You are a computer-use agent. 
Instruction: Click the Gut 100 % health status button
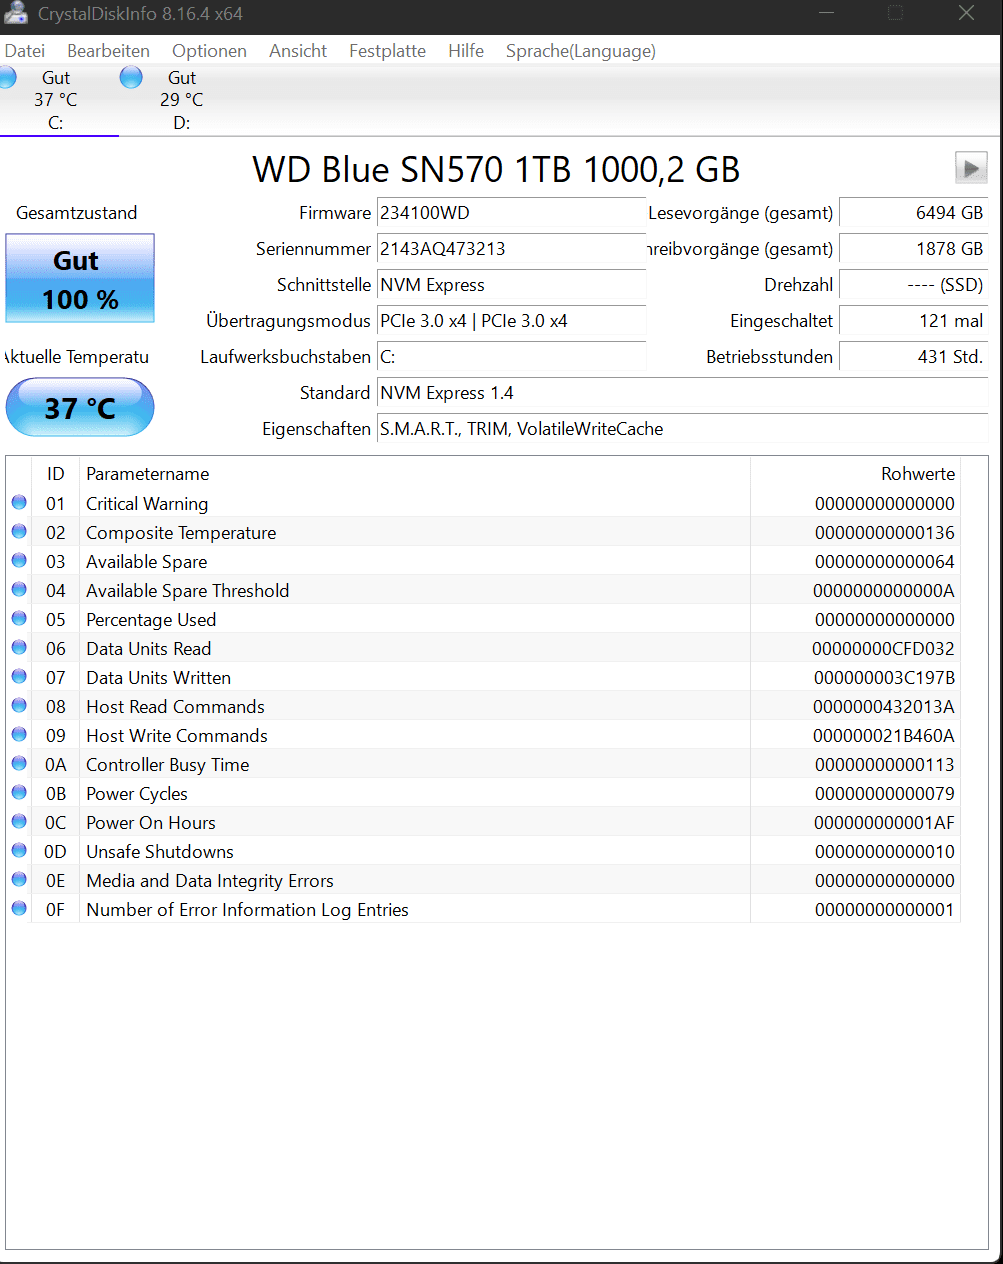[80, 278]
